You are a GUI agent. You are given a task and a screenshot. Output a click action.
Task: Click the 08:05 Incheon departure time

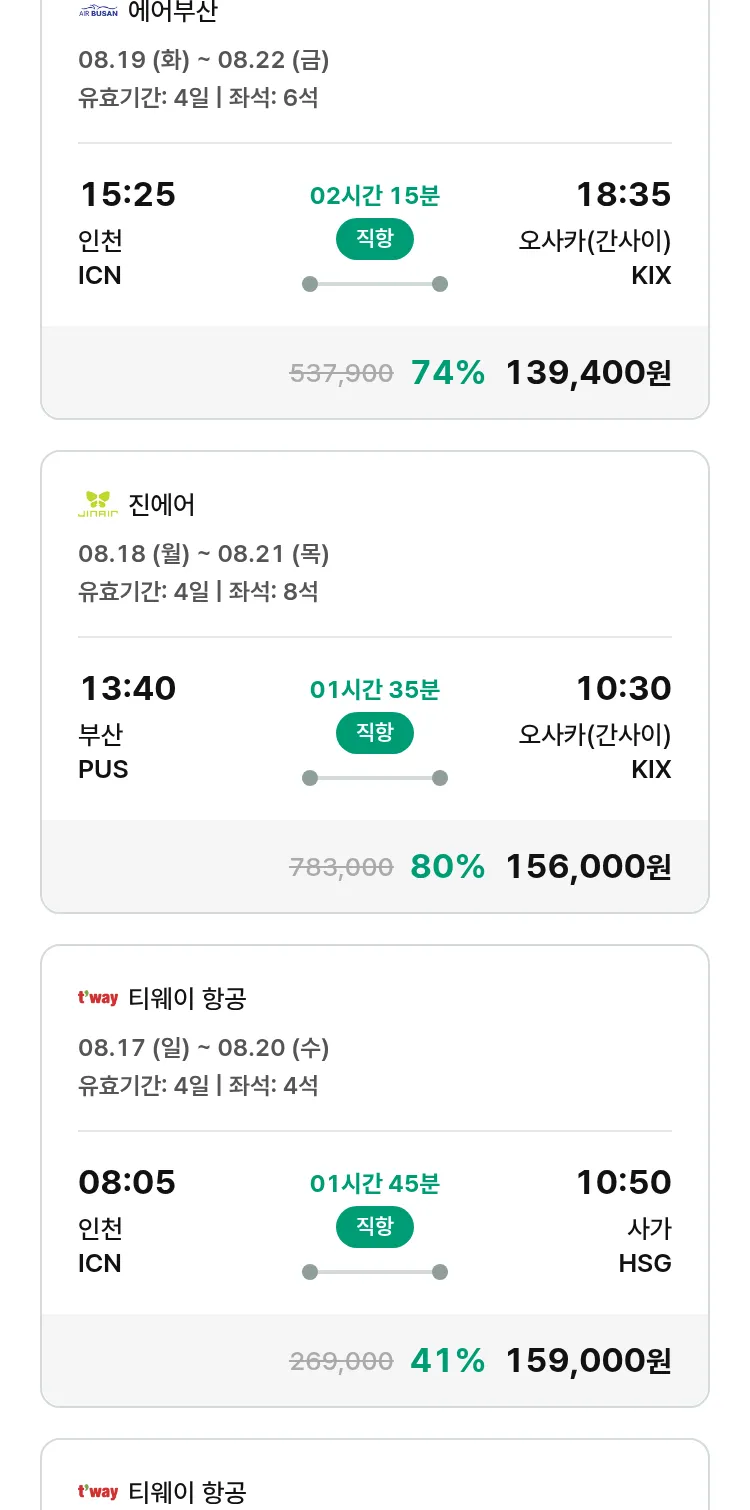coord(127,1183)
